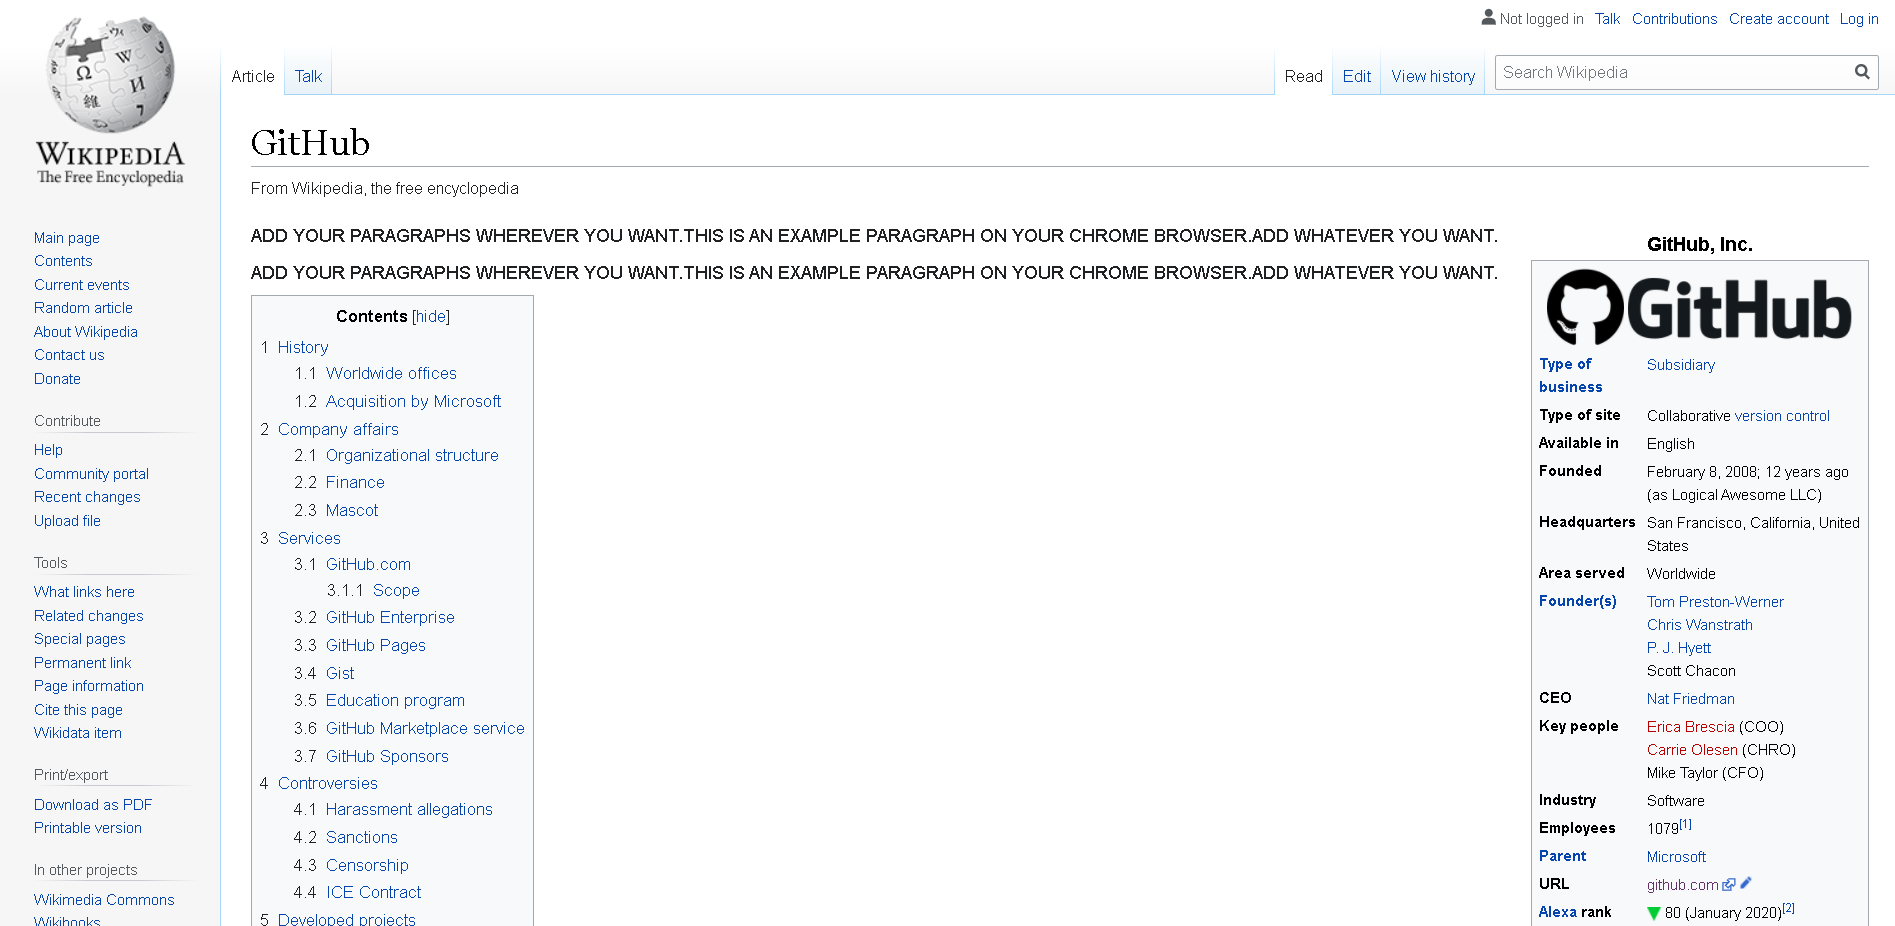The width and height of the screenshot is (1895, 926).
Task: Switch to the Talk tab
Action: pos(308,76)
